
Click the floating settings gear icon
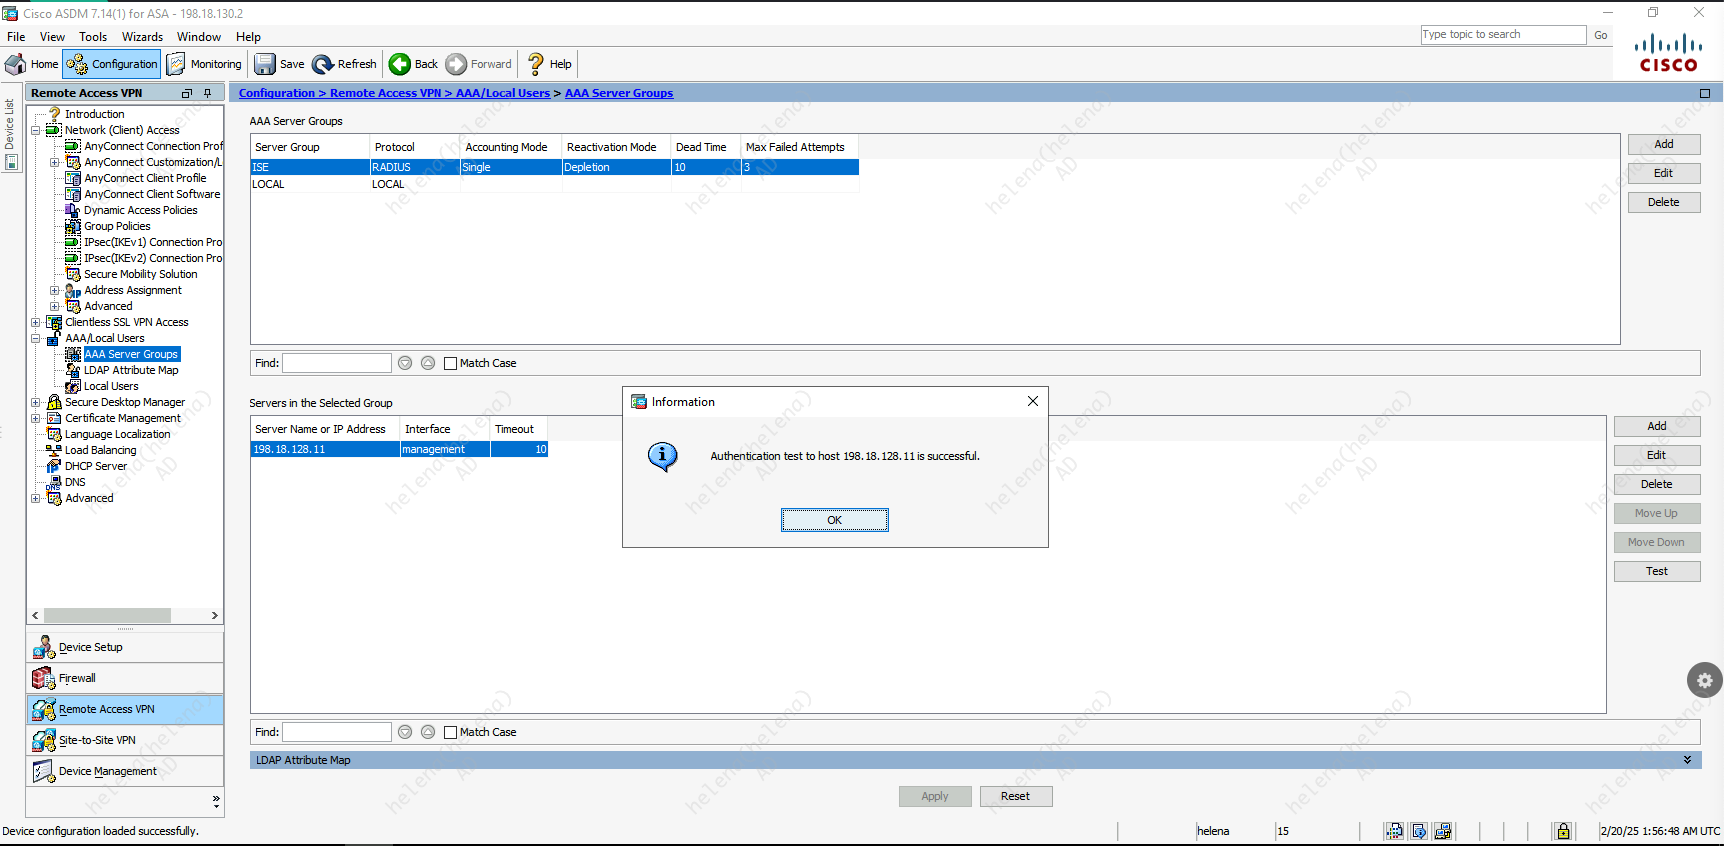(1704, 680)
